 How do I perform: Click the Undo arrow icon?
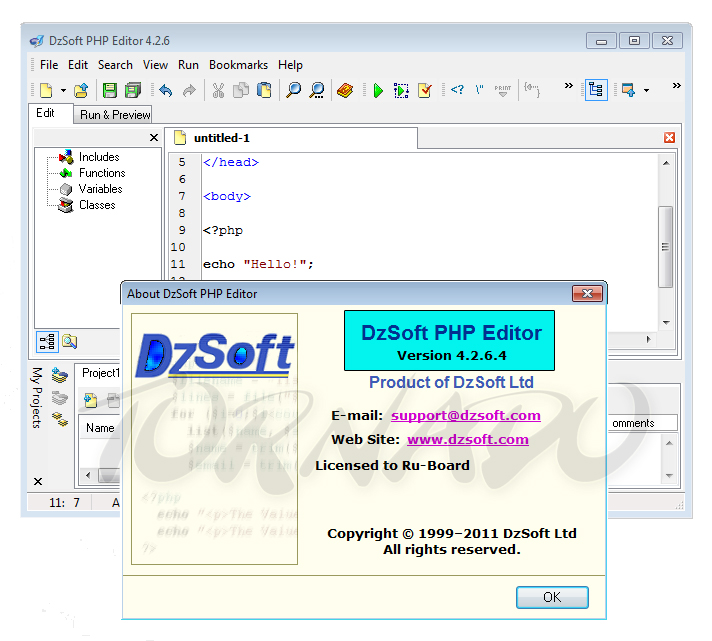166,90
